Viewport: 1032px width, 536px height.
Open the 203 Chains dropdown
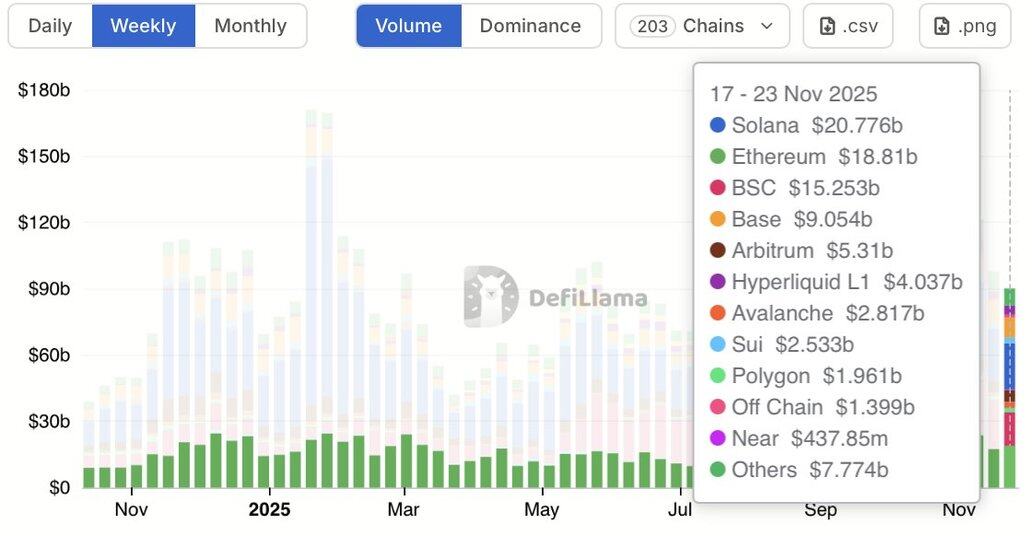click(702, 26)
